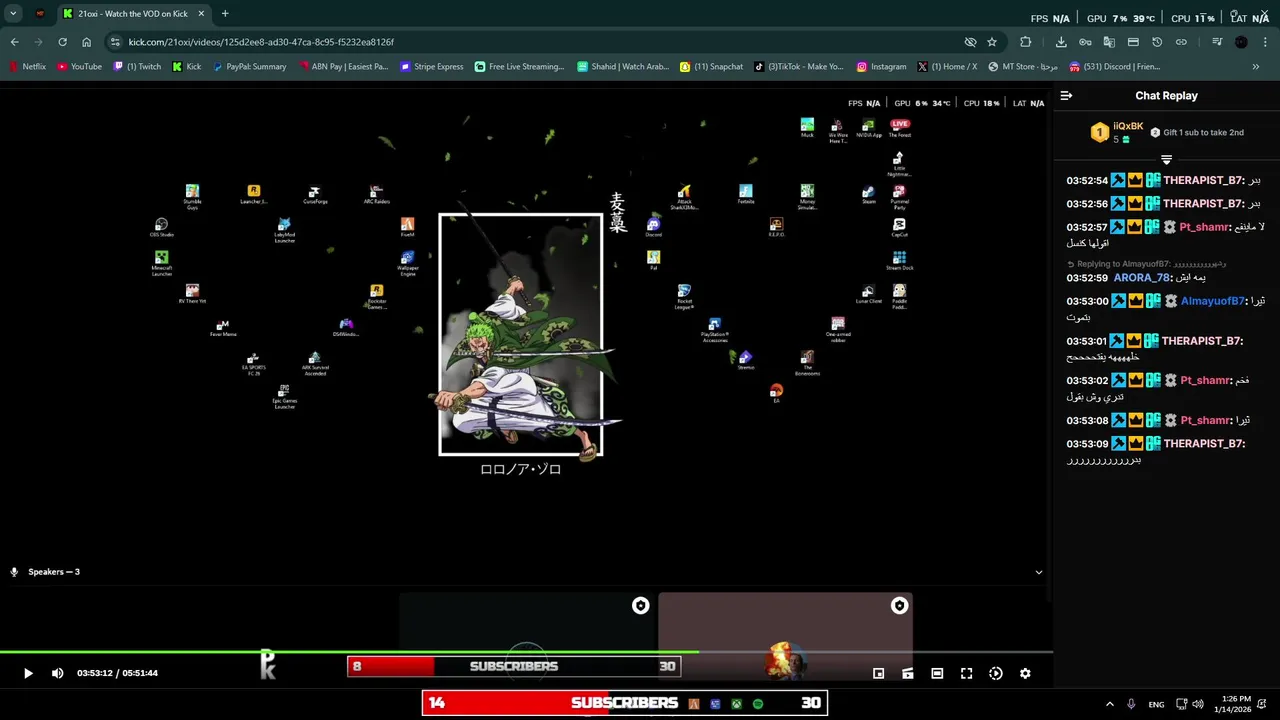
Task: Open the Stripe Express bookmark
Action: click(432, 67)
